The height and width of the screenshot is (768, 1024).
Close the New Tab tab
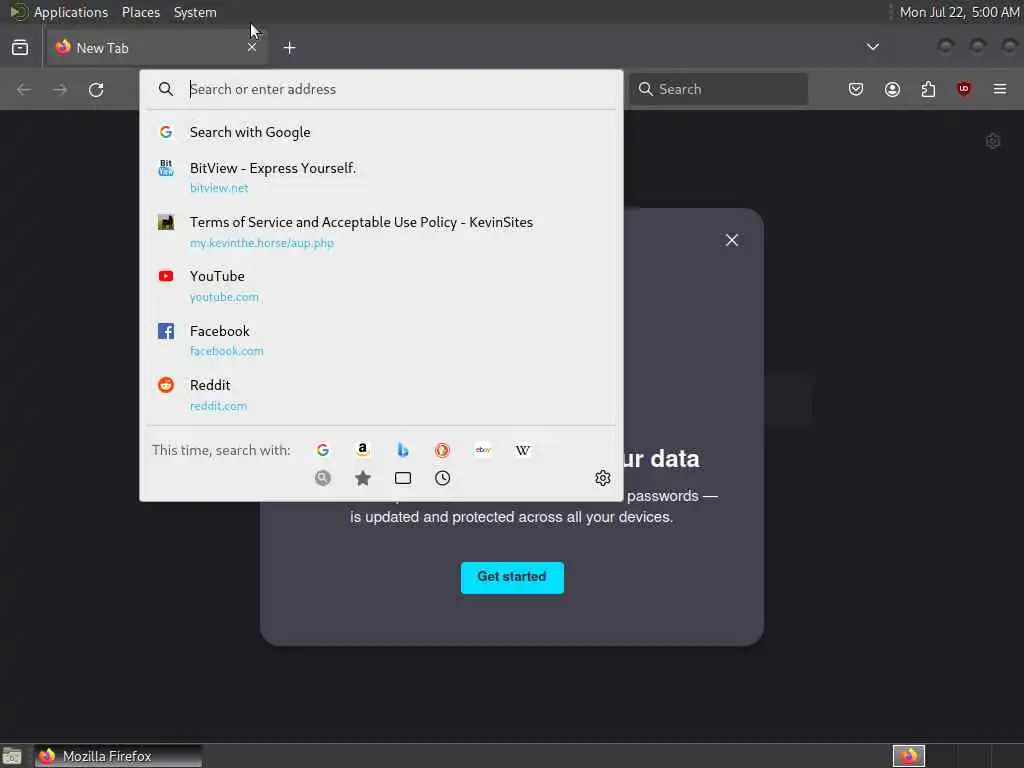click(x=252, y=48)
